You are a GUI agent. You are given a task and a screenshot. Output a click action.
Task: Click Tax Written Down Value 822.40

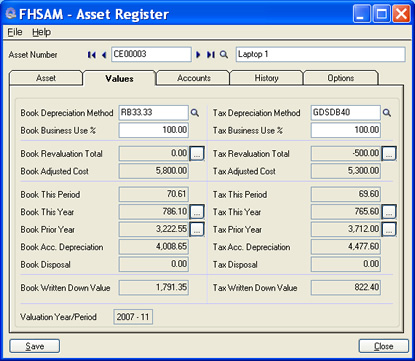(346, 288)
